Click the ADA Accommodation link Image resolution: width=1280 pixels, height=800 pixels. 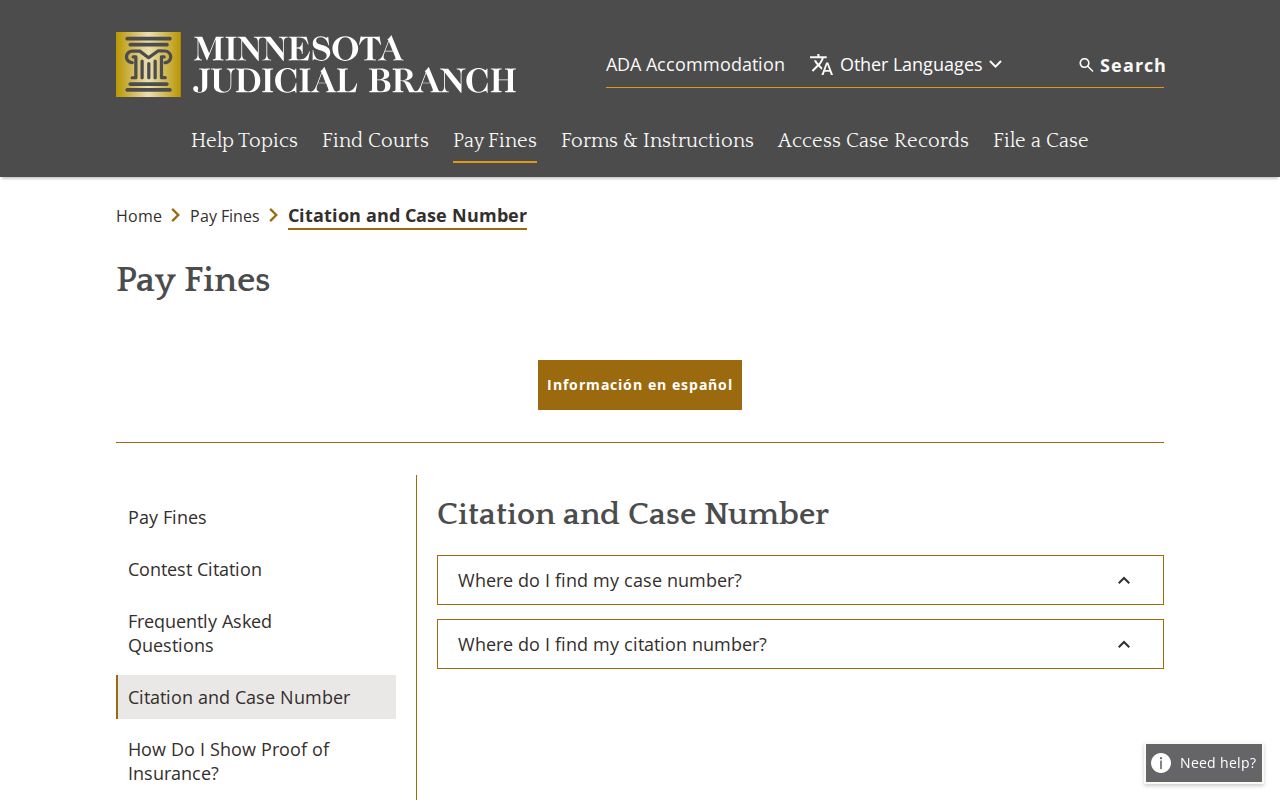click(695, 65)
